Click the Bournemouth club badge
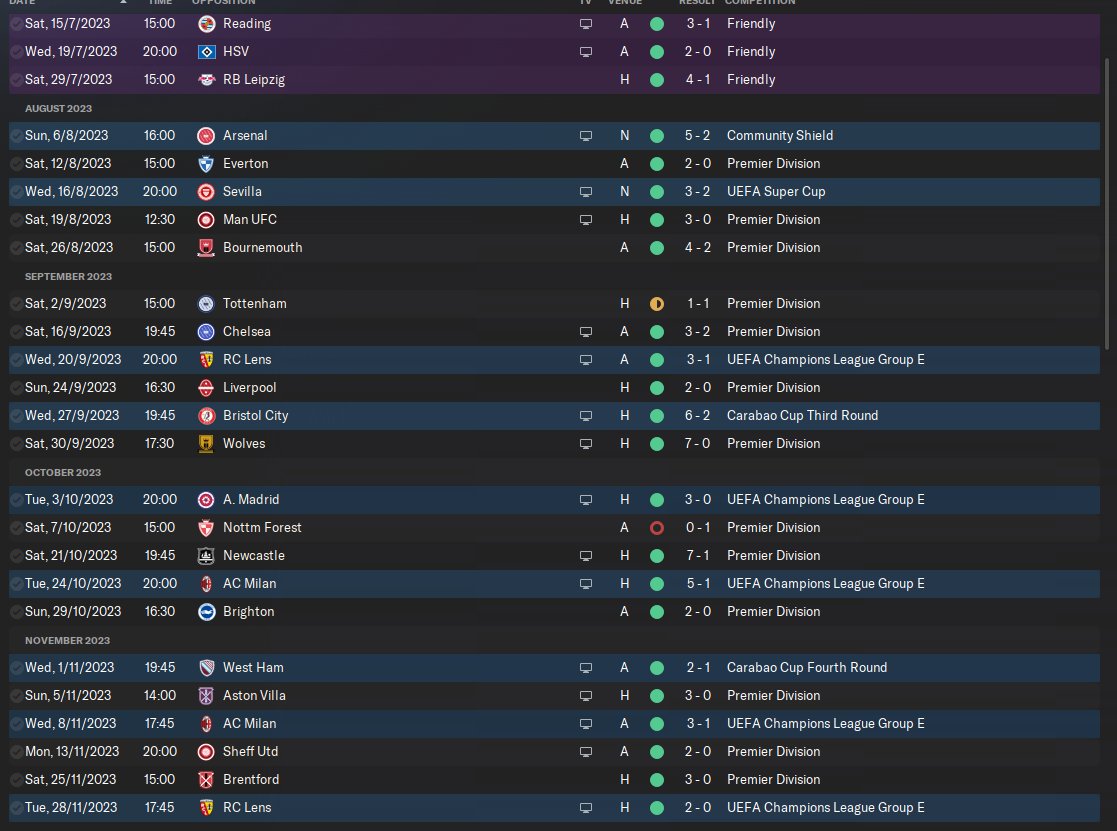The image size is (1117, 831). point(206,247)
